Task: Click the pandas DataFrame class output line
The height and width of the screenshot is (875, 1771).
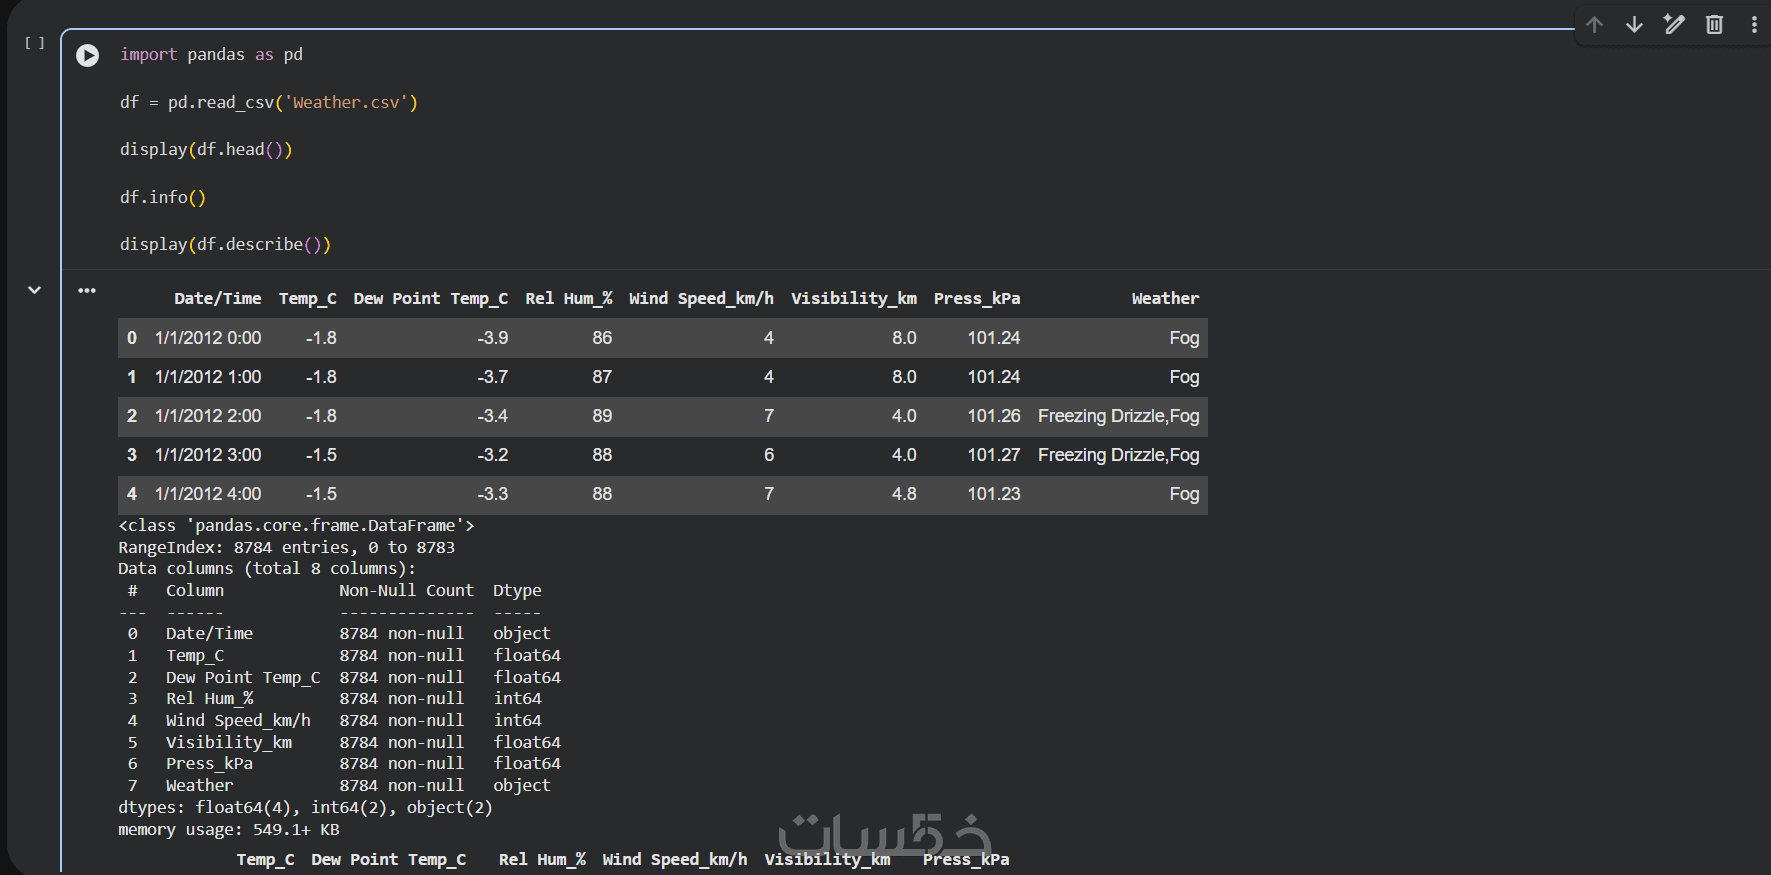Action: pos(296,526)
